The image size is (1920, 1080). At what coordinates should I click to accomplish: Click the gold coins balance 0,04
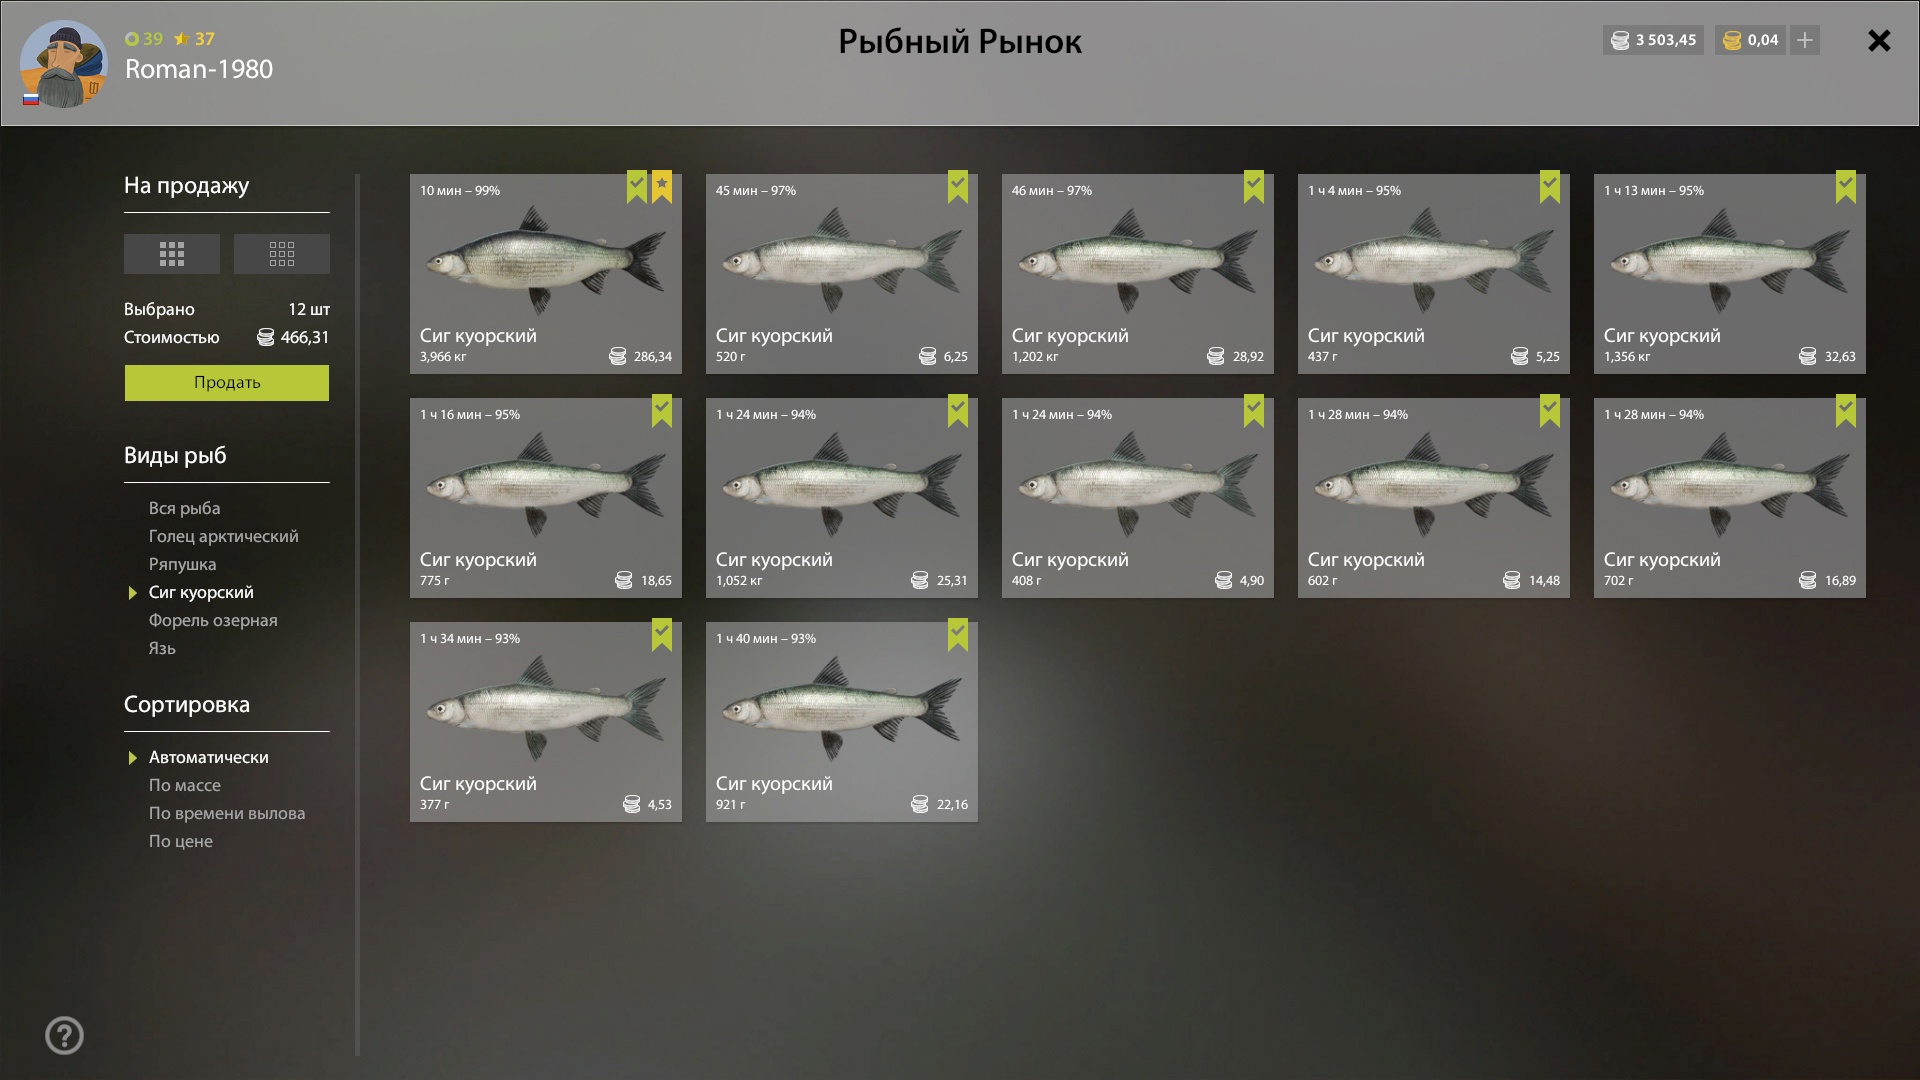pyautogui.click(x=1751, y=40)
